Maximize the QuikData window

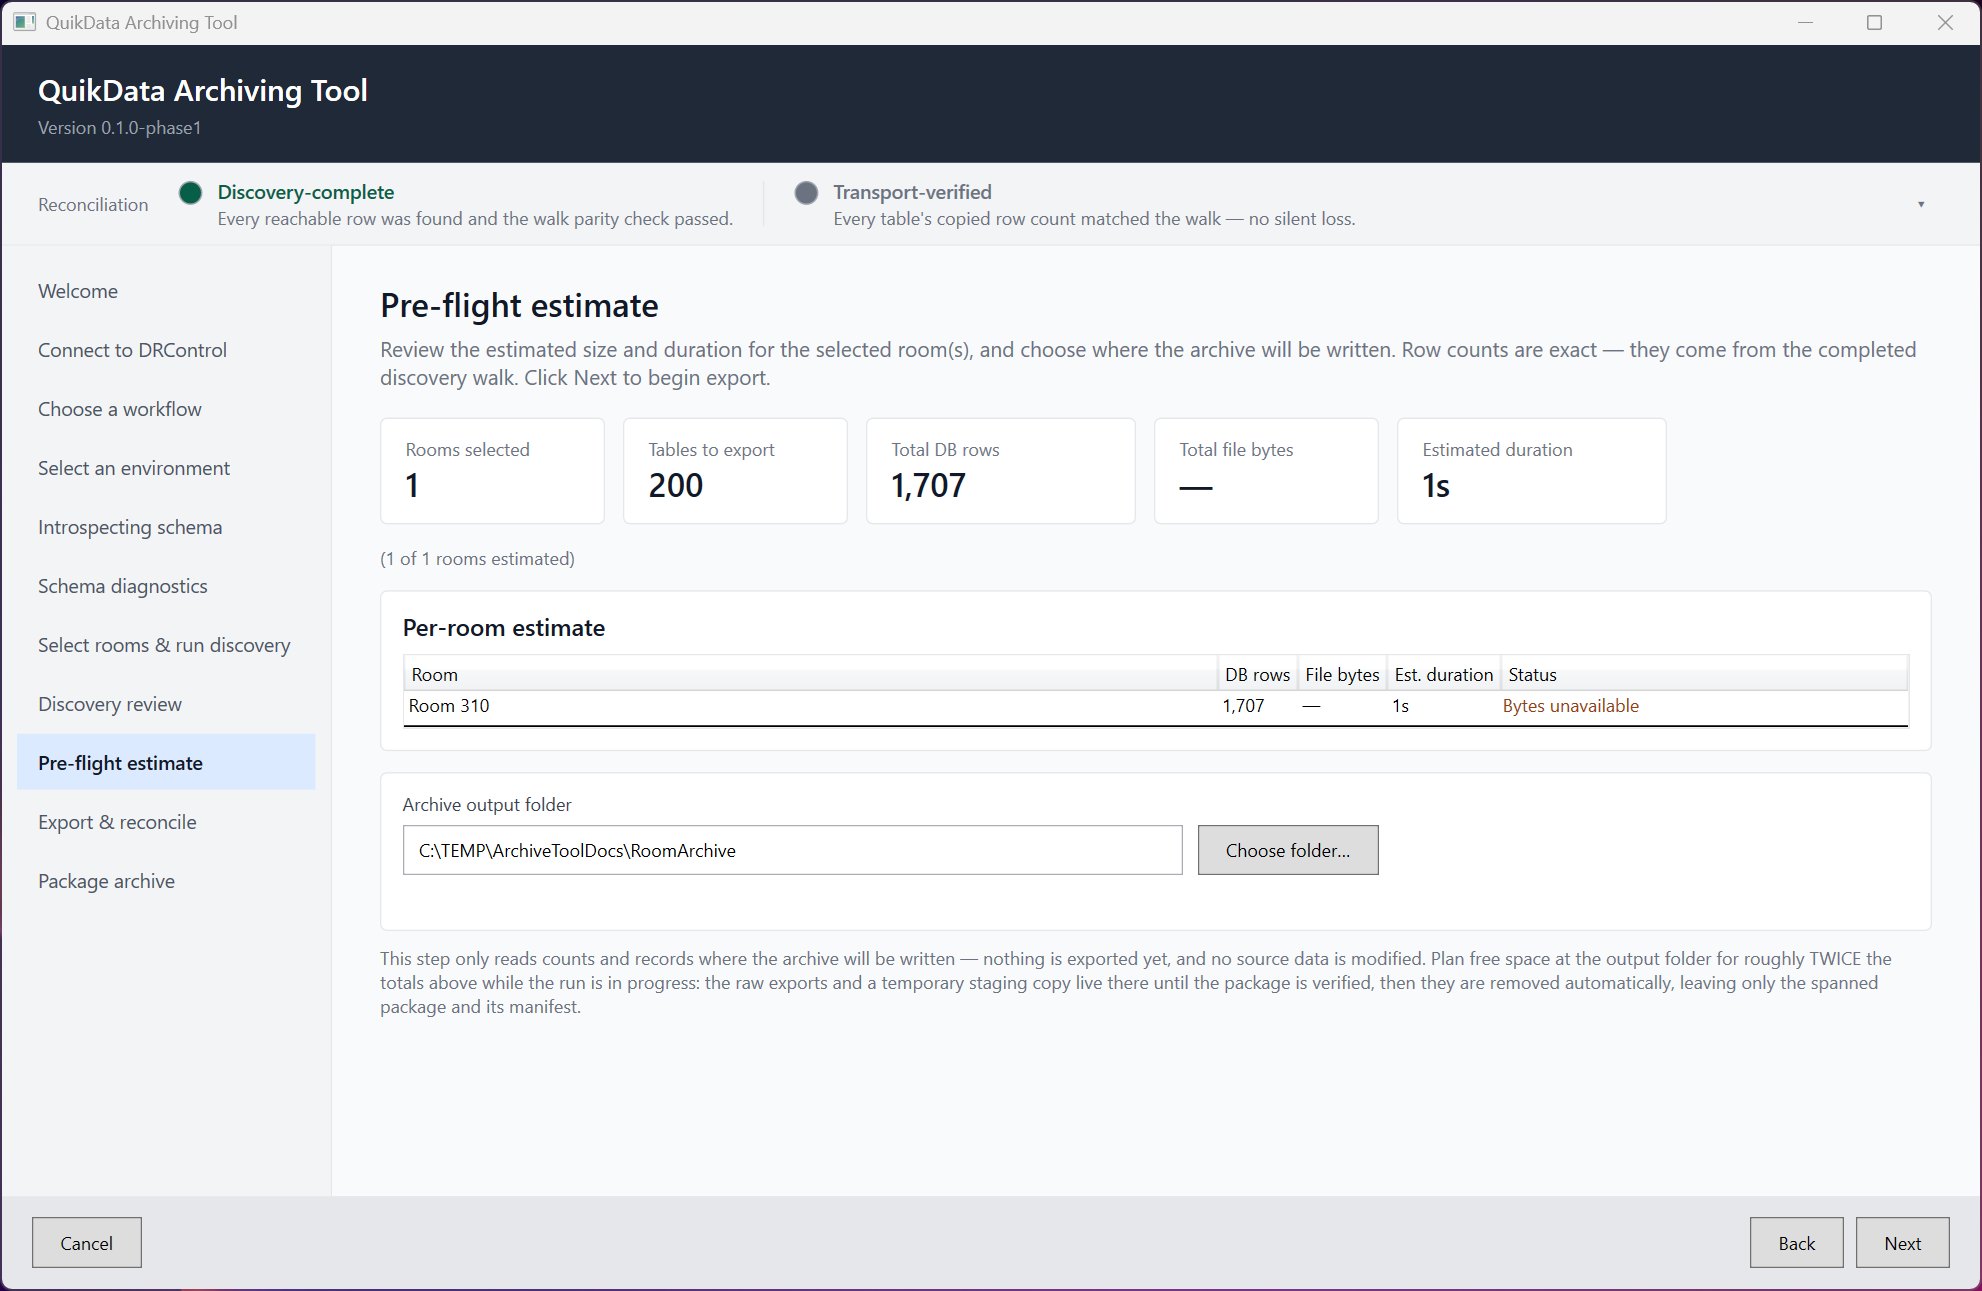tap(1875, 22)
